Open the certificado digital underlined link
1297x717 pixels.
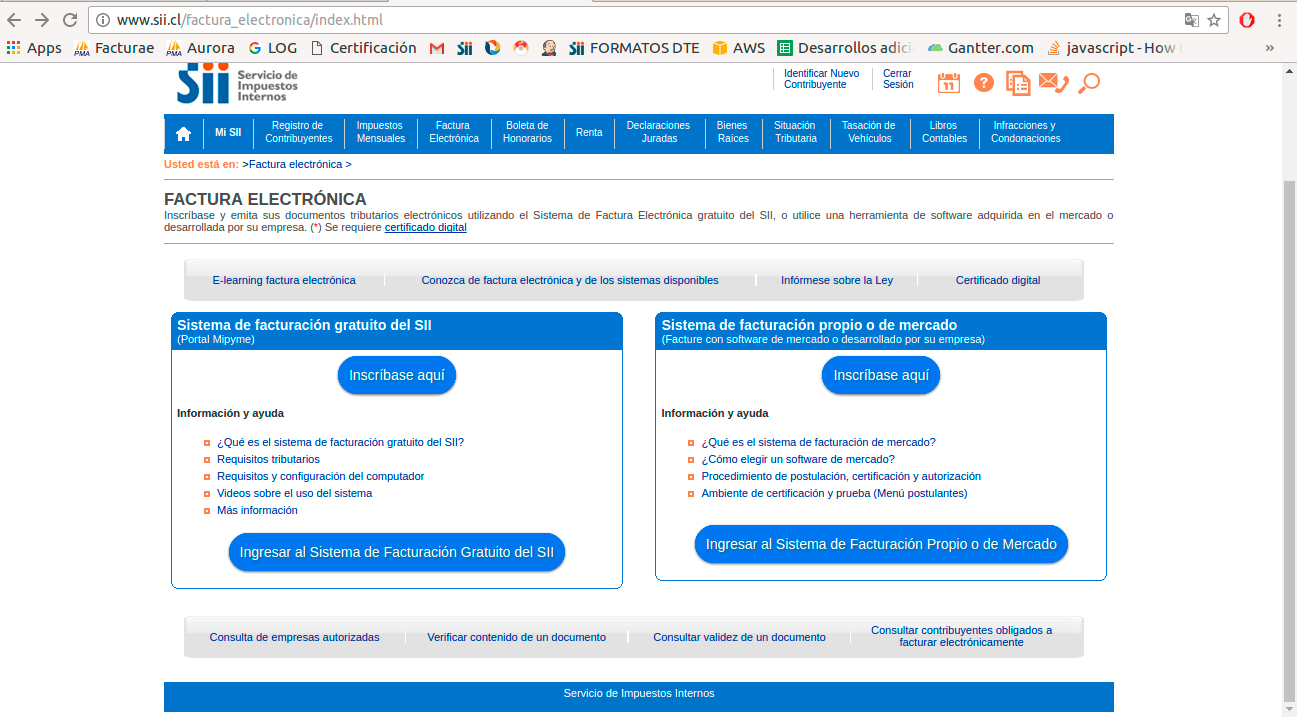pyautogui.click(x=425, y=227)
